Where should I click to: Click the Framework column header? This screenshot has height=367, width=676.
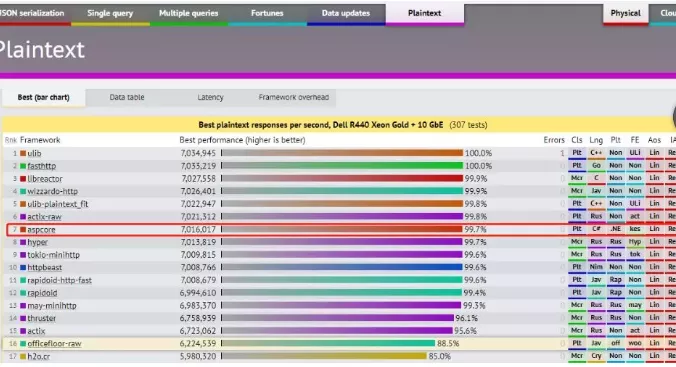click(40, 140)
